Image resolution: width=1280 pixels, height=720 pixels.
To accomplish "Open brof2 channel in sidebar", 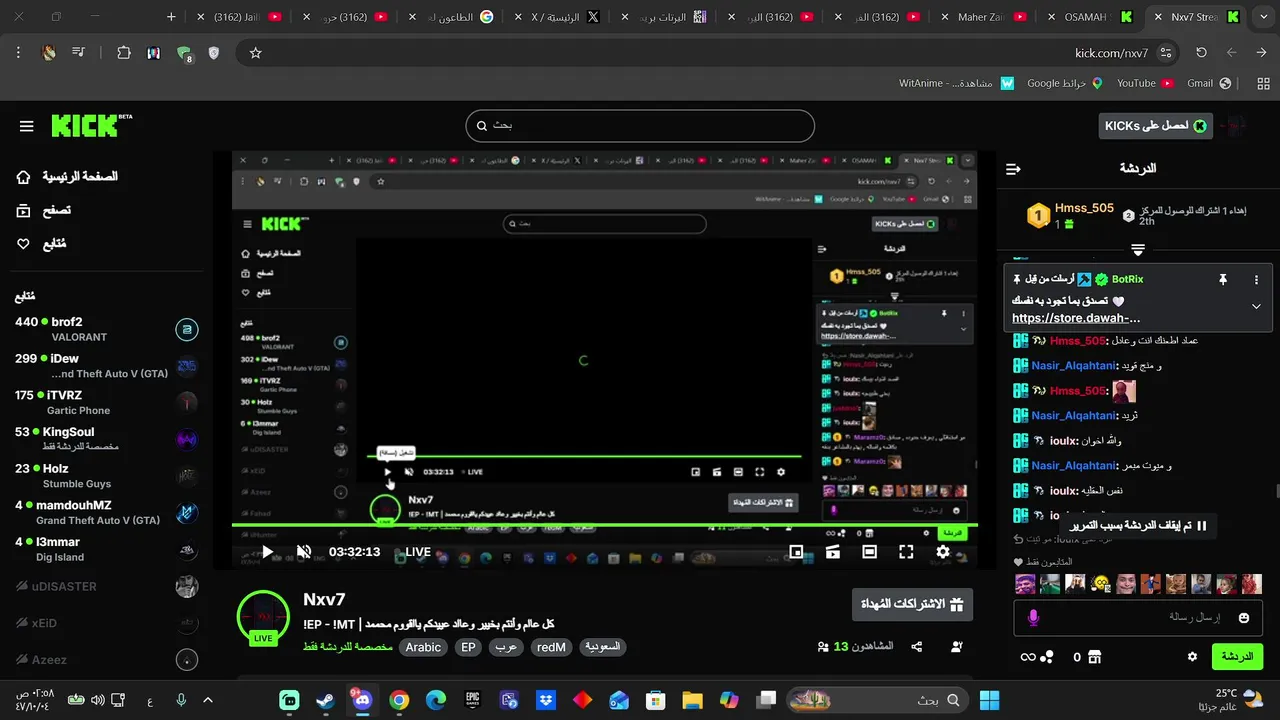I will point(105,329).
